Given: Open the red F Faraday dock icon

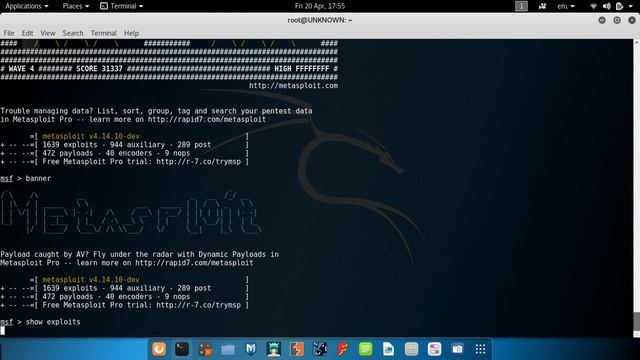Looking at the screenshot, I should point(343,349).
